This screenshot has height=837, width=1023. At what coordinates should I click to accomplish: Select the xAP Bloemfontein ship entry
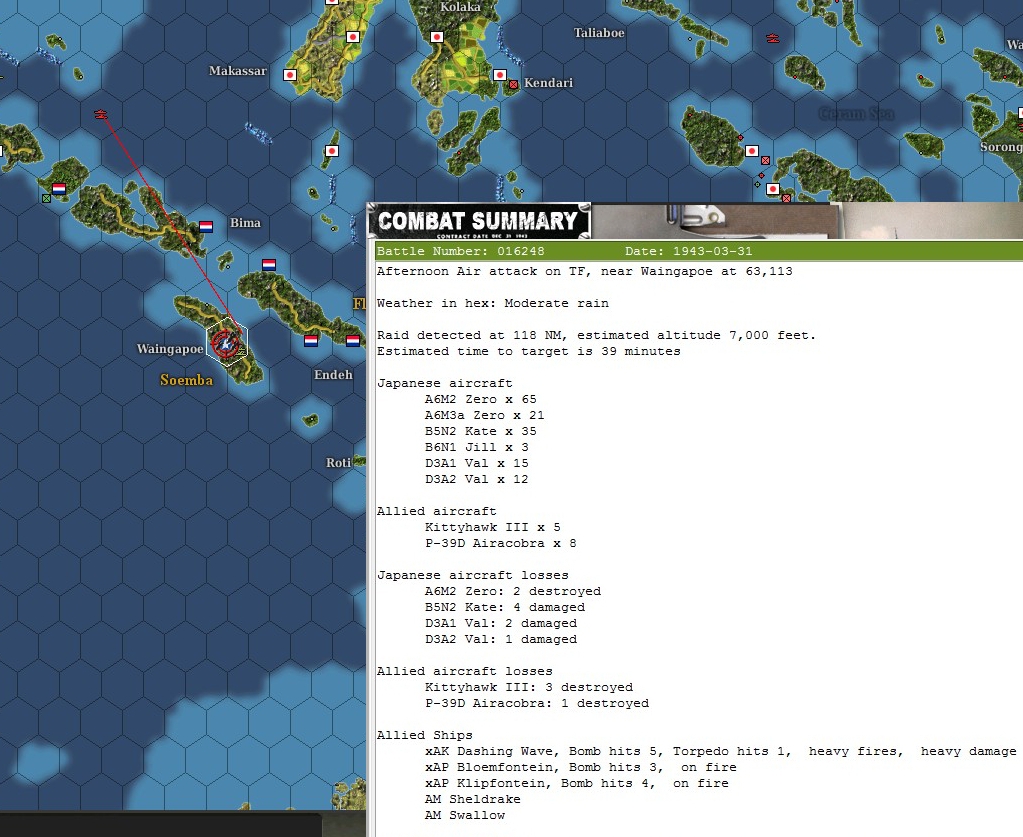[581, 767]
